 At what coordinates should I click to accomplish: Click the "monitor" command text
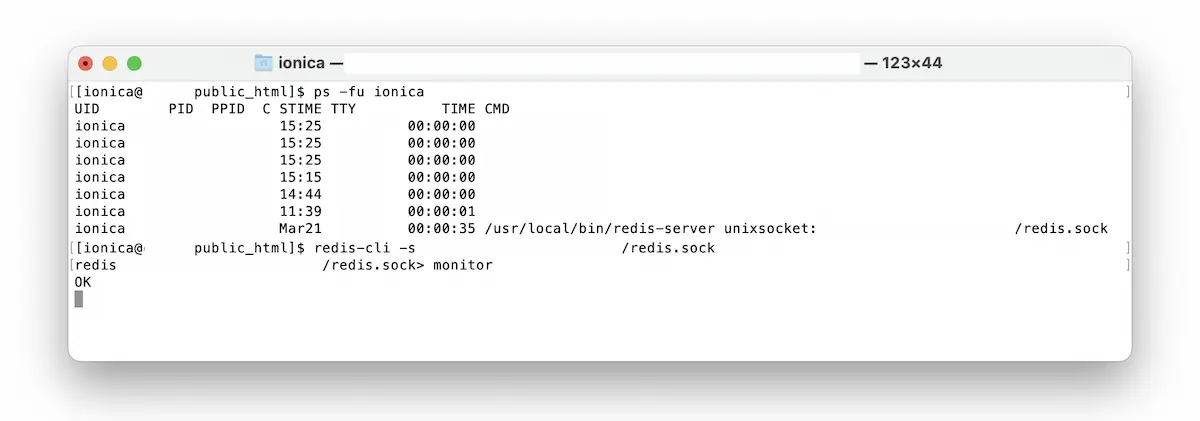pos(463,265)
